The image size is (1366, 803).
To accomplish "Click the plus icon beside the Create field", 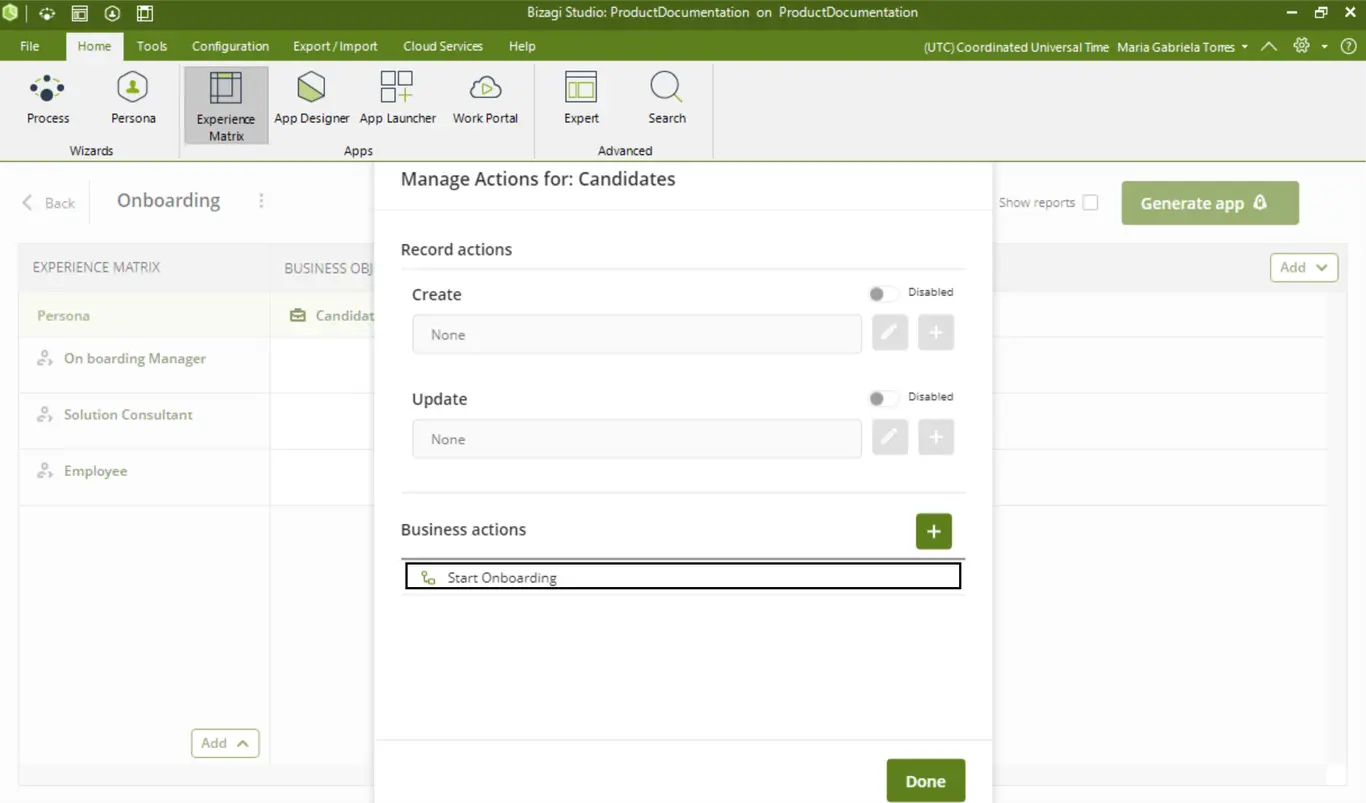I will [x=936, y=333].
